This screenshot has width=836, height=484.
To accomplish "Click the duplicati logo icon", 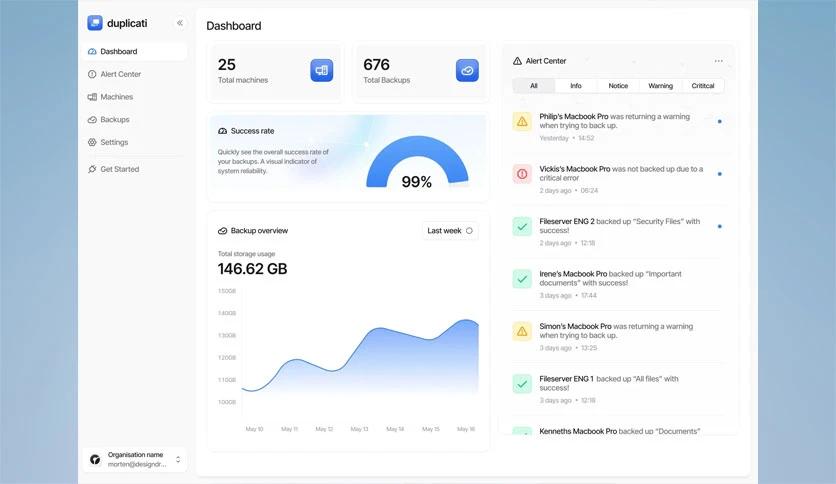I will 95,23.
